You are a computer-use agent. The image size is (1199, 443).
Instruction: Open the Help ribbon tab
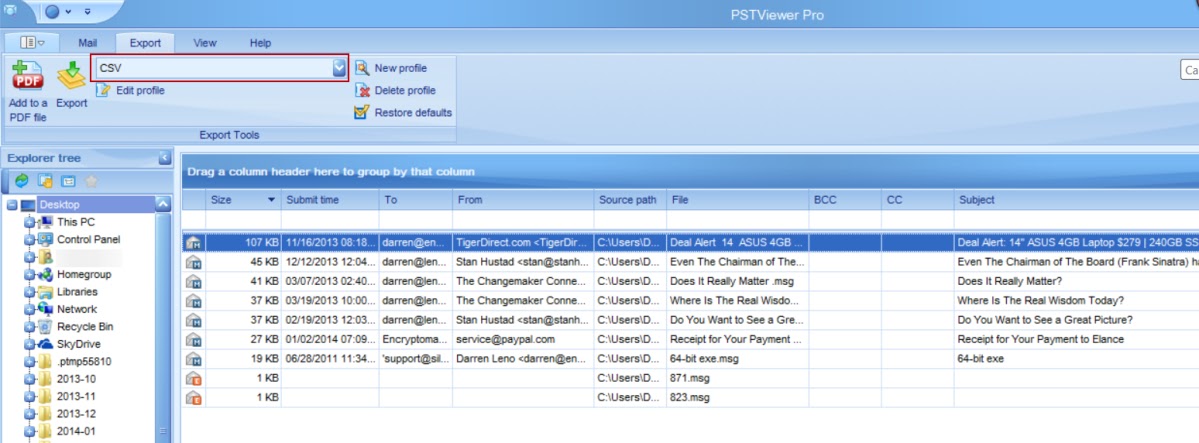point(261,43)
